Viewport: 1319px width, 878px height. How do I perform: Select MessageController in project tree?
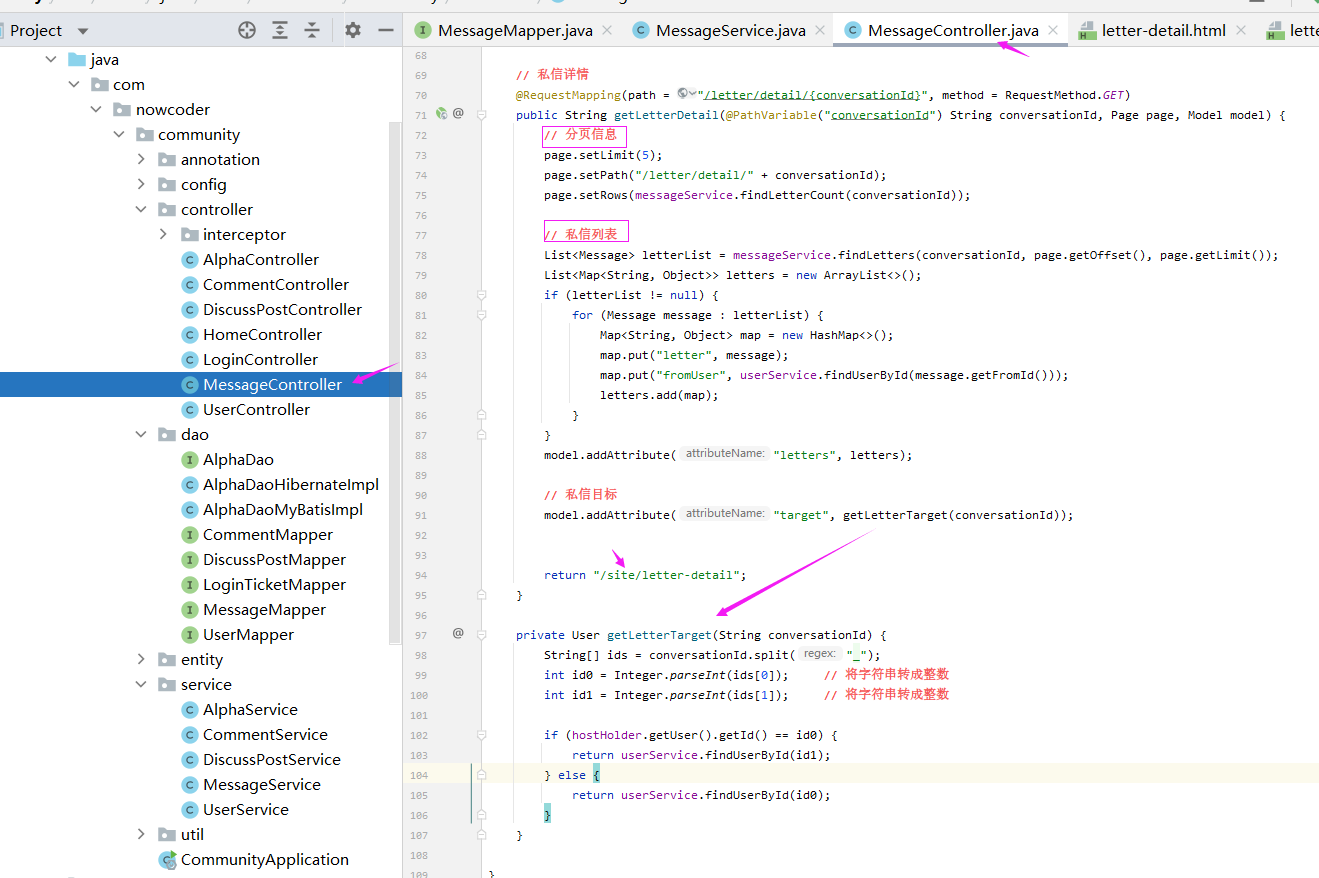tap(261, 385)
